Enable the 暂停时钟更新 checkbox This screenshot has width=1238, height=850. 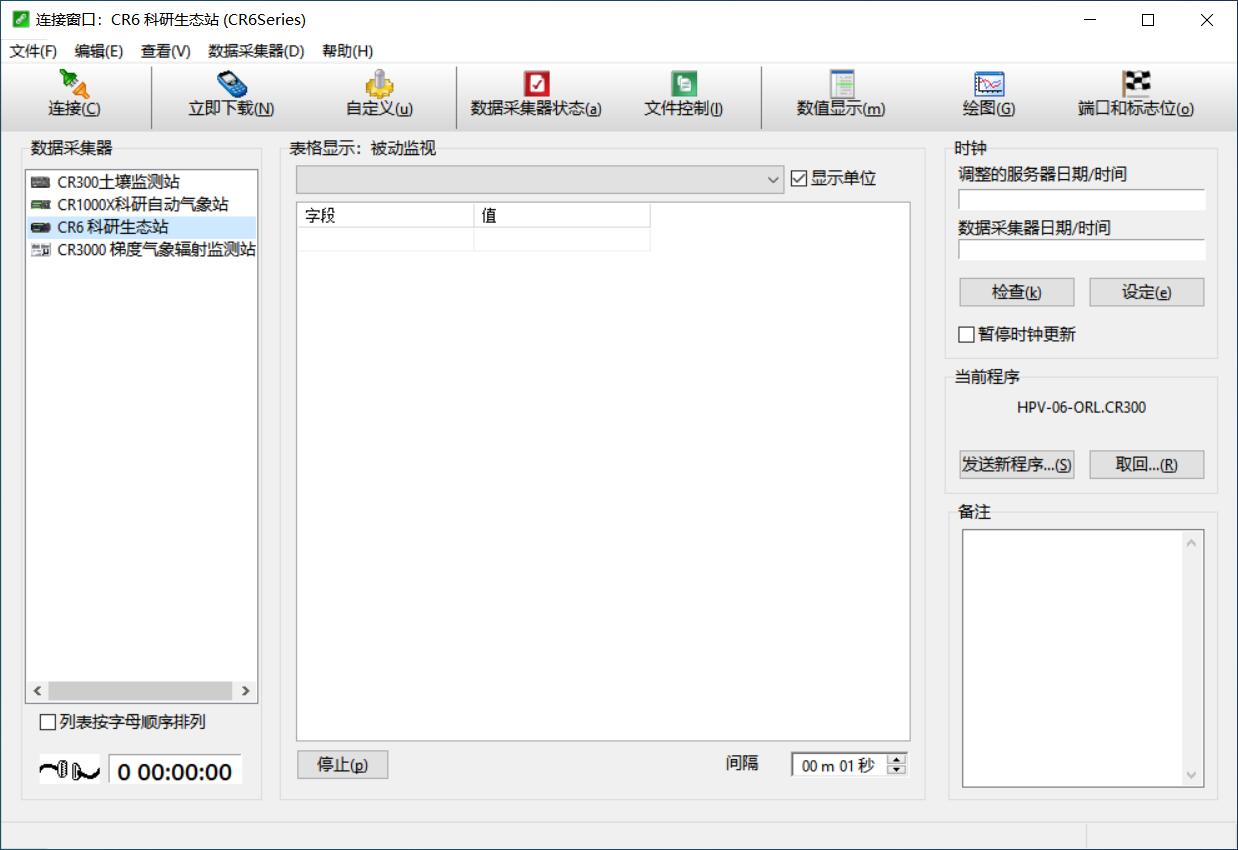click(967, 335)
